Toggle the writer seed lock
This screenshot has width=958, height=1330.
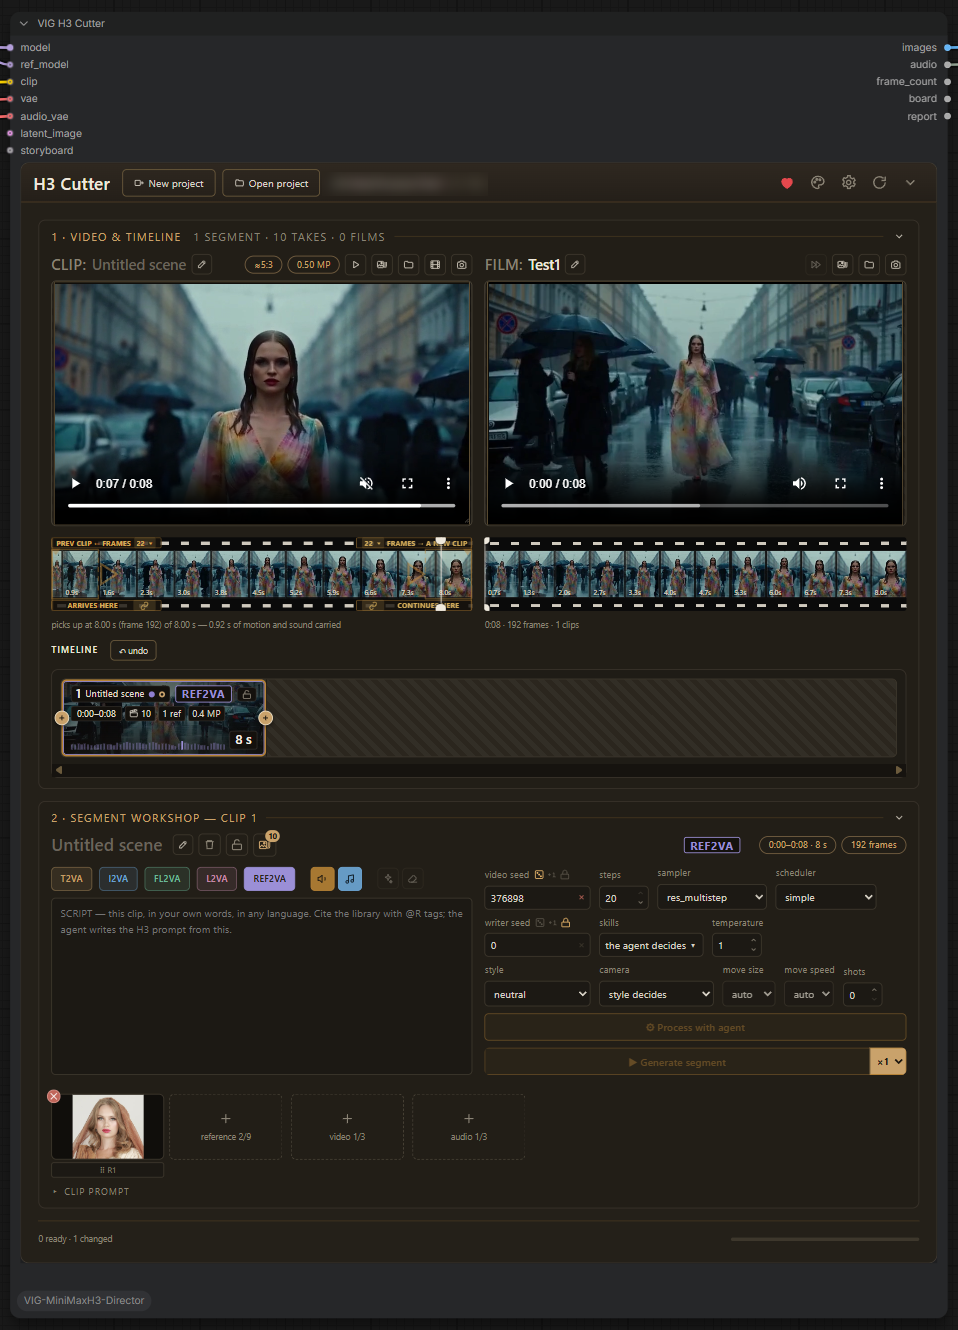(x=565, y=923)
